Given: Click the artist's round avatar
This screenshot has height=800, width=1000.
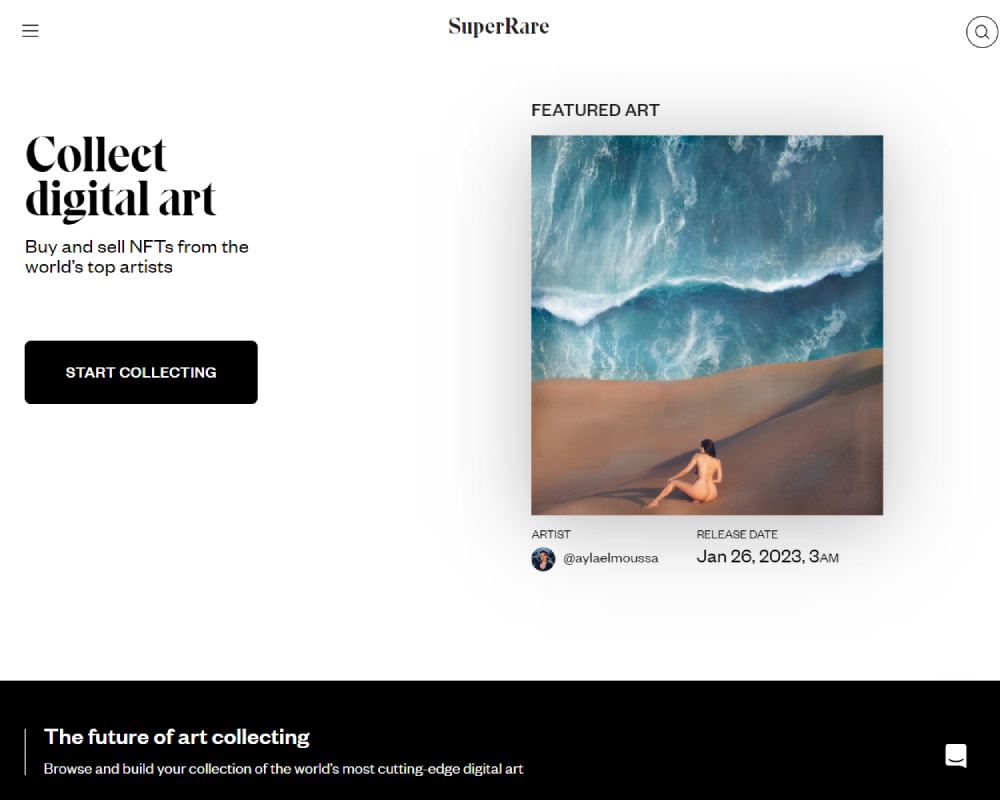Looking at the screenshot, I should point(543,559).
